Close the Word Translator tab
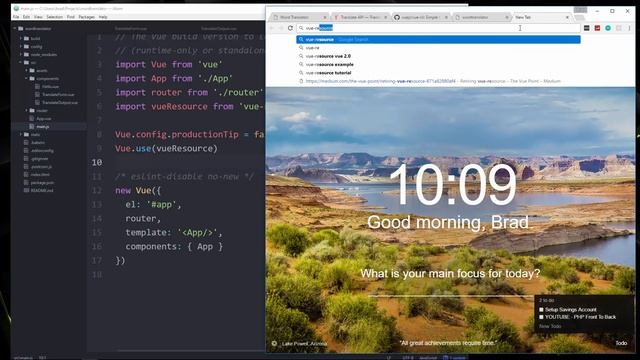Image resolution: width=640 pixels, height=360 pixels. coord(325,17)
